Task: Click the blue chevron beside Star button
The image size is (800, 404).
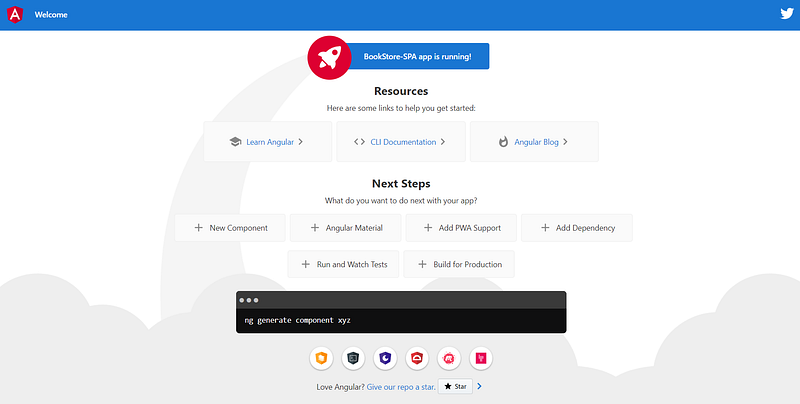Action: click(480, 387)
